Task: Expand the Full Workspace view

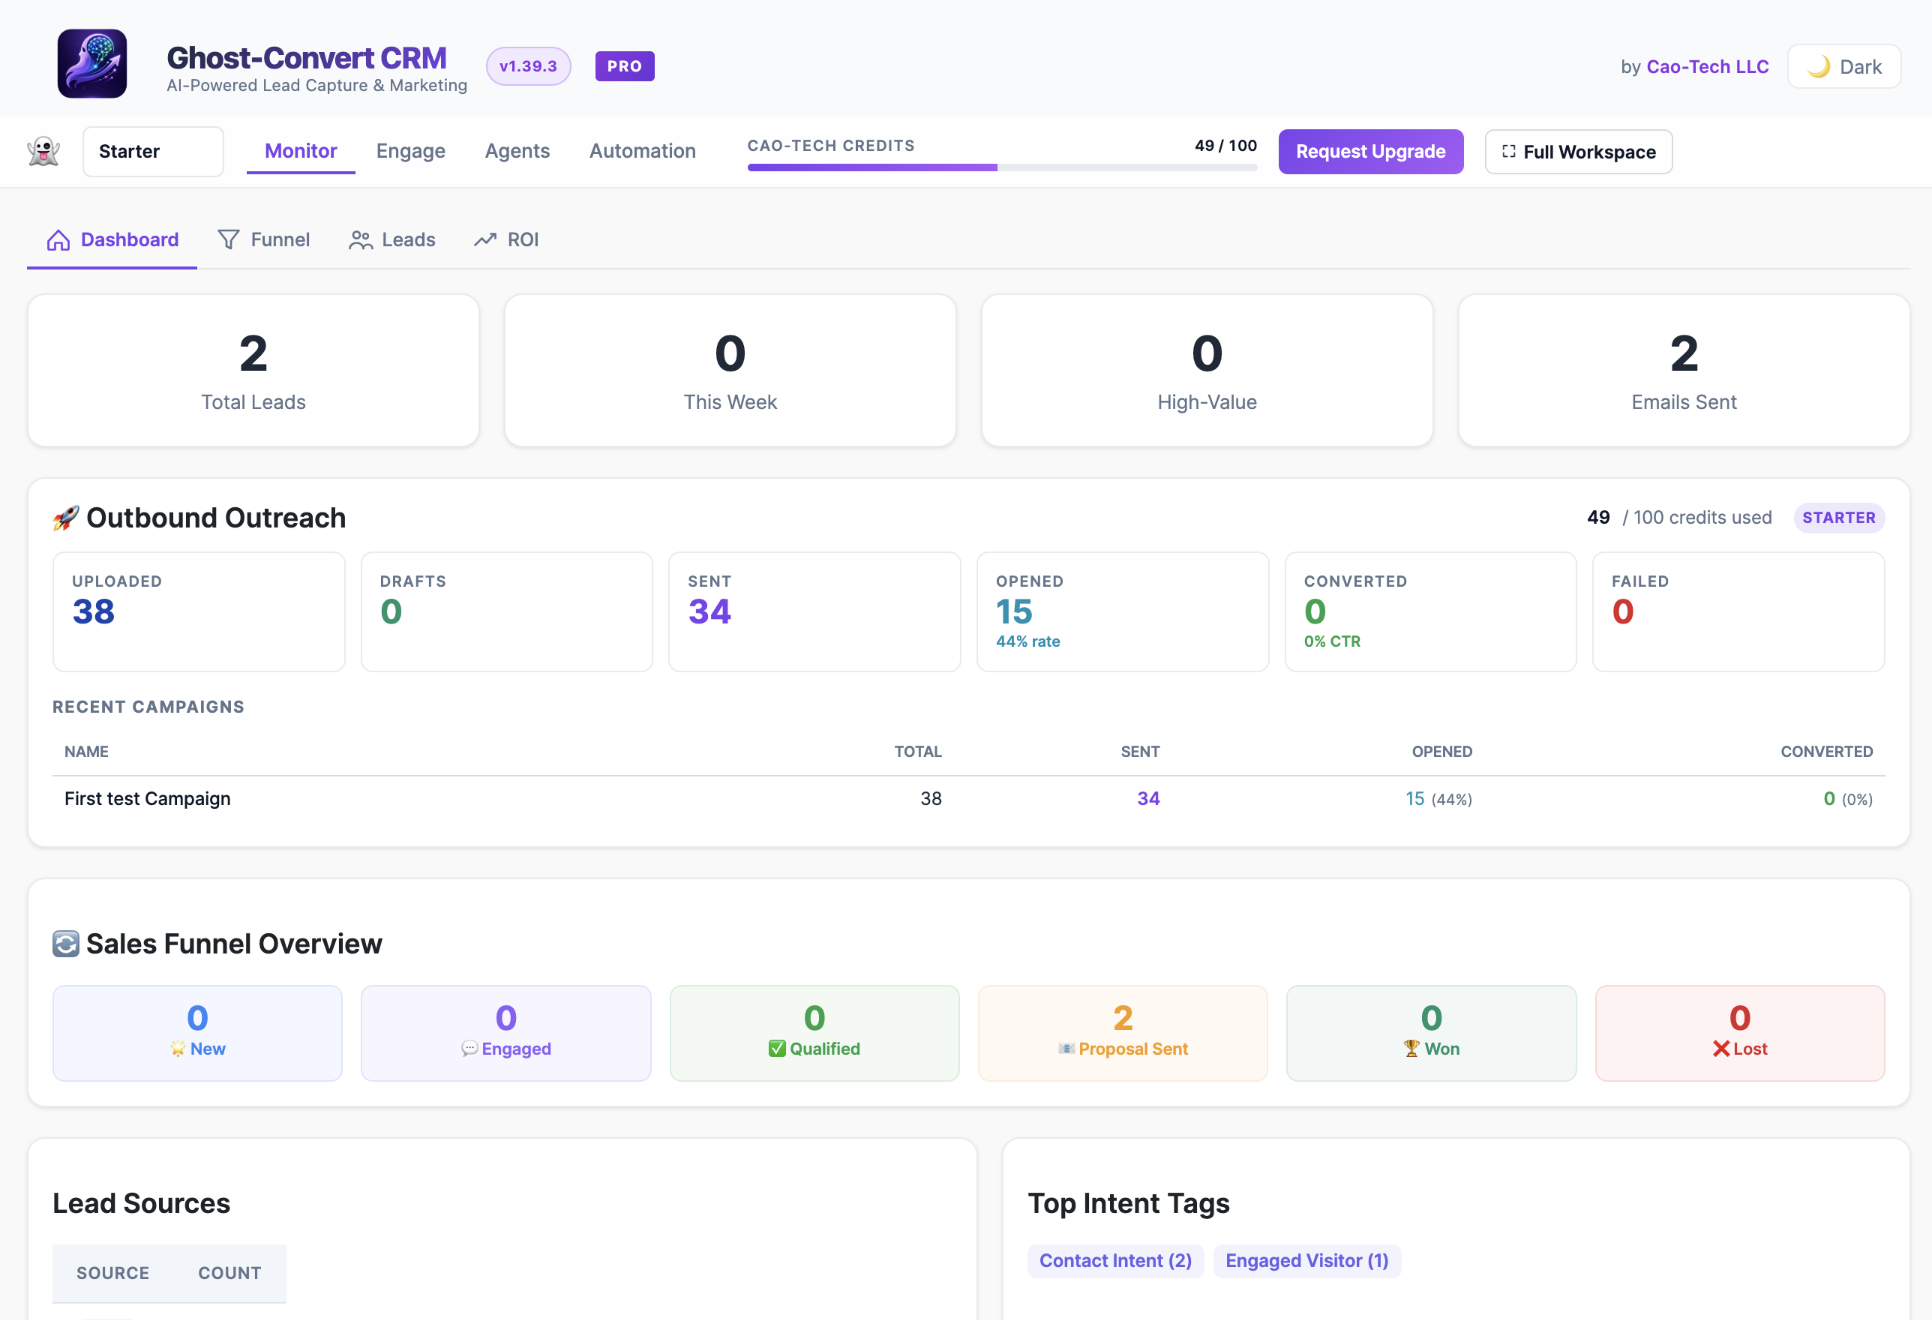Action: coord(1578,152)
